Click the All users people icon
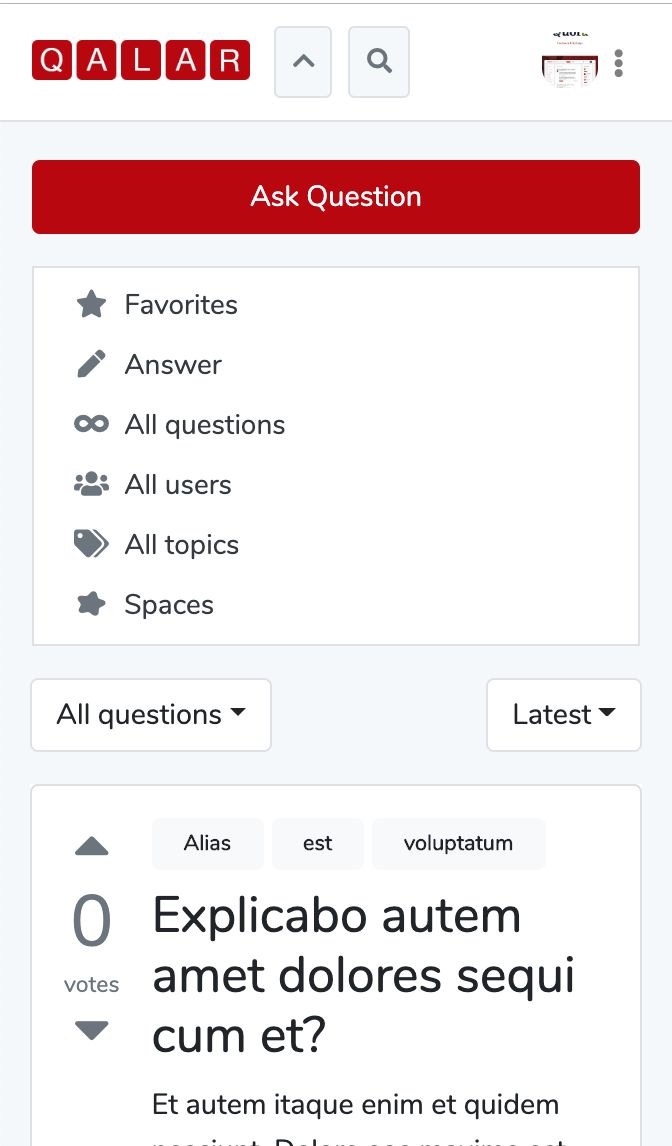Viewport: 672px width, 1146px height. [x=91, y=485]
